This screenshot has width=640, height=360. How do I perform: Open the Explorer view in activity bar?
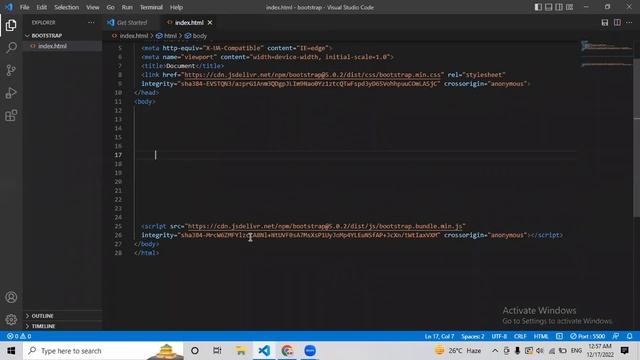click(11, 25)
